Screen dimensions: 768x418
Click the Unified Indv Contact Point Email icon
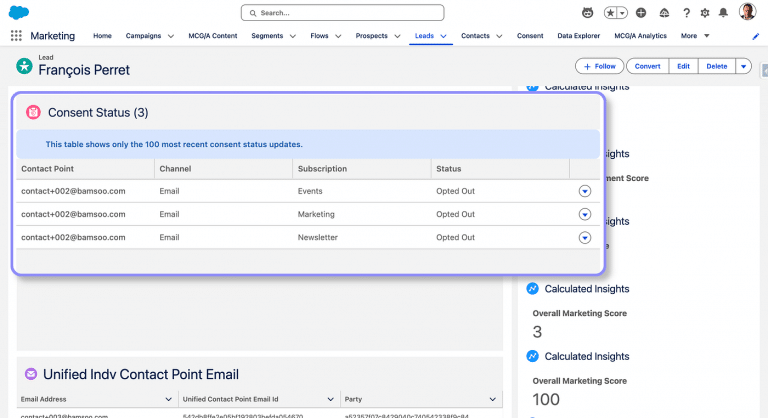point(31,374)
